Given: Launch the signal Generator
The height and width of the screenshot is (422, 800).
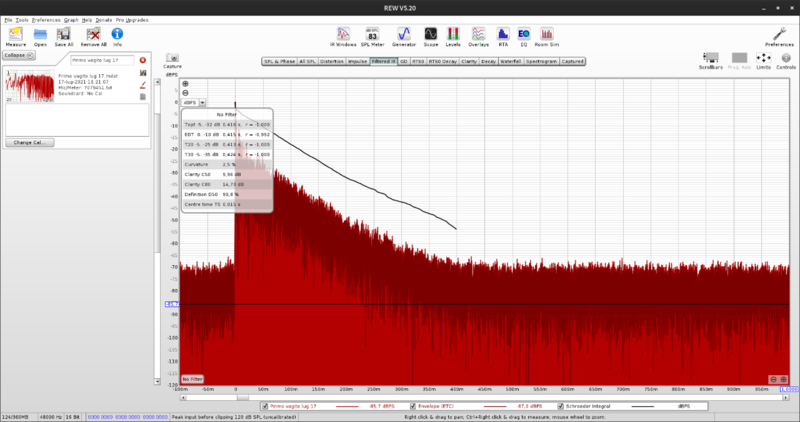Looking at the screenshot, I should coord(404,35).
